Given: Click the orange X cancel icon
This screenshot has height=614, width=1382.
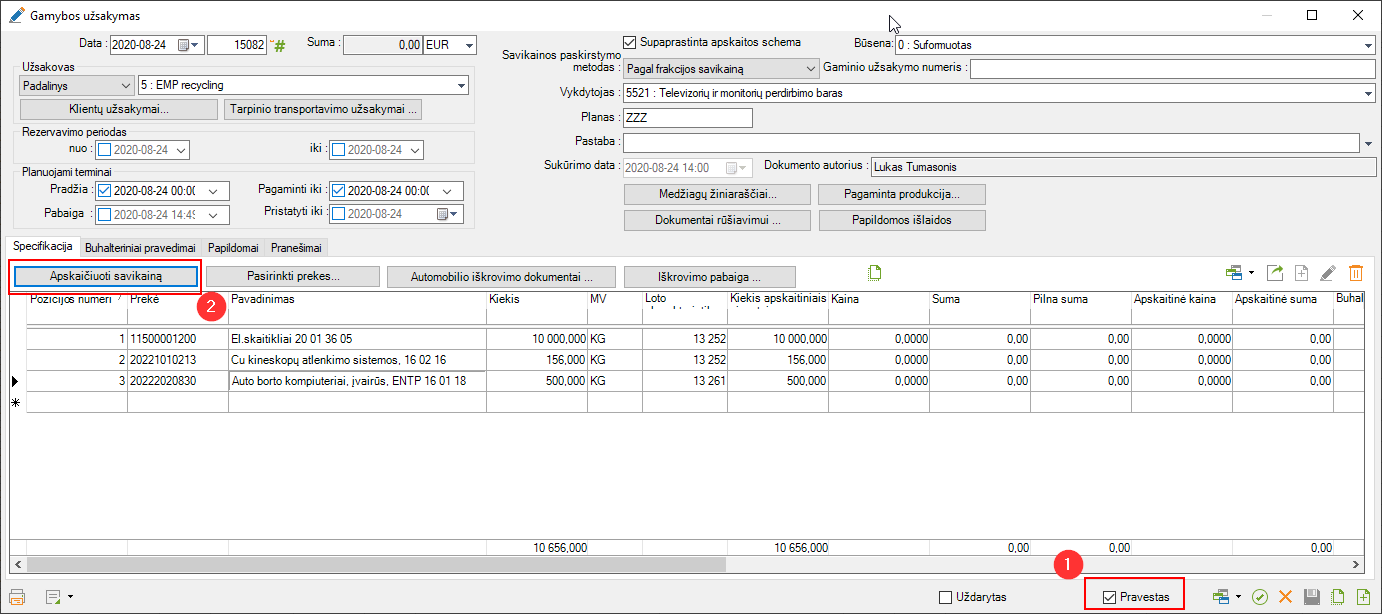Looking at the screenshot, I should [1286, 597].
